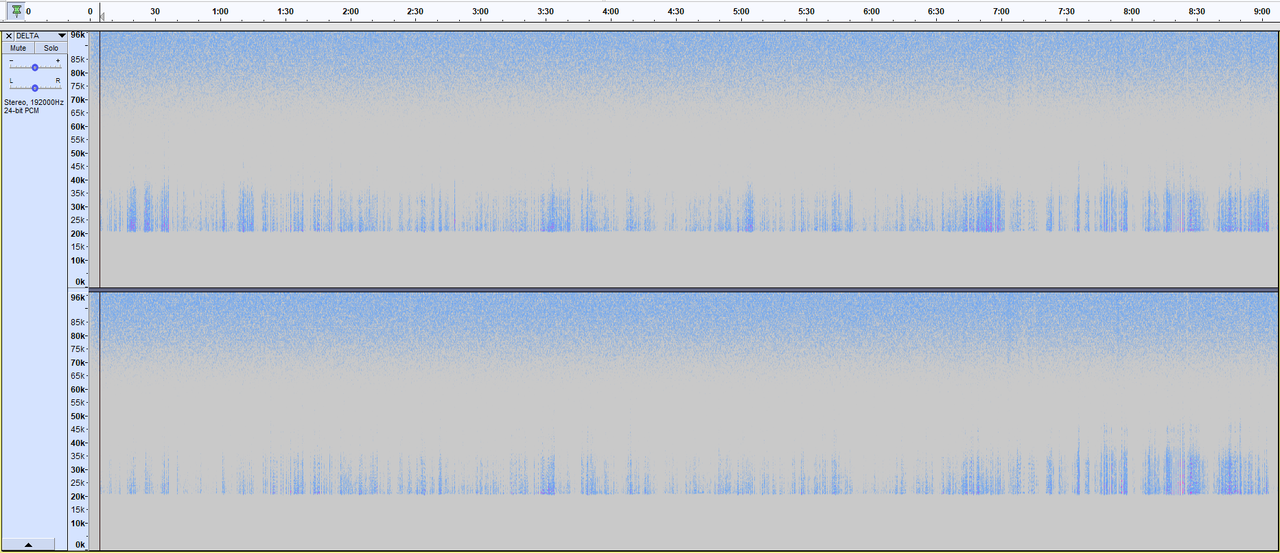Click timeline ruler at 30 seconds
The height and width of the screenshot is (553, 1280).
pos(155,11)
